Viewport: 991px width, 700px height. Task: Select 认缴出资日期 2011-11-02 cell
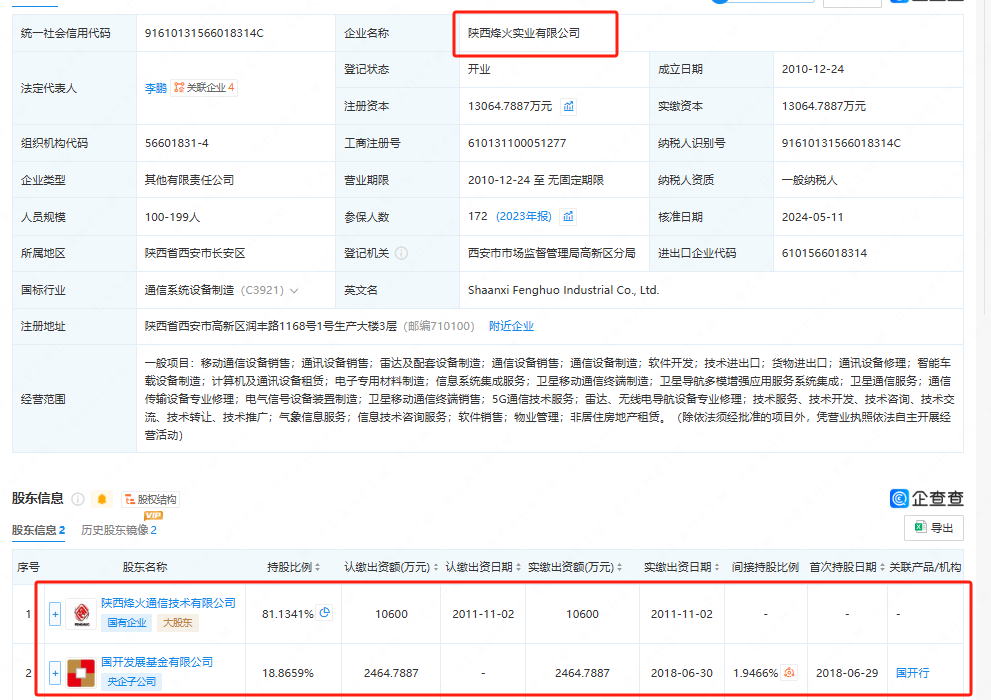(x=483, y=613)
